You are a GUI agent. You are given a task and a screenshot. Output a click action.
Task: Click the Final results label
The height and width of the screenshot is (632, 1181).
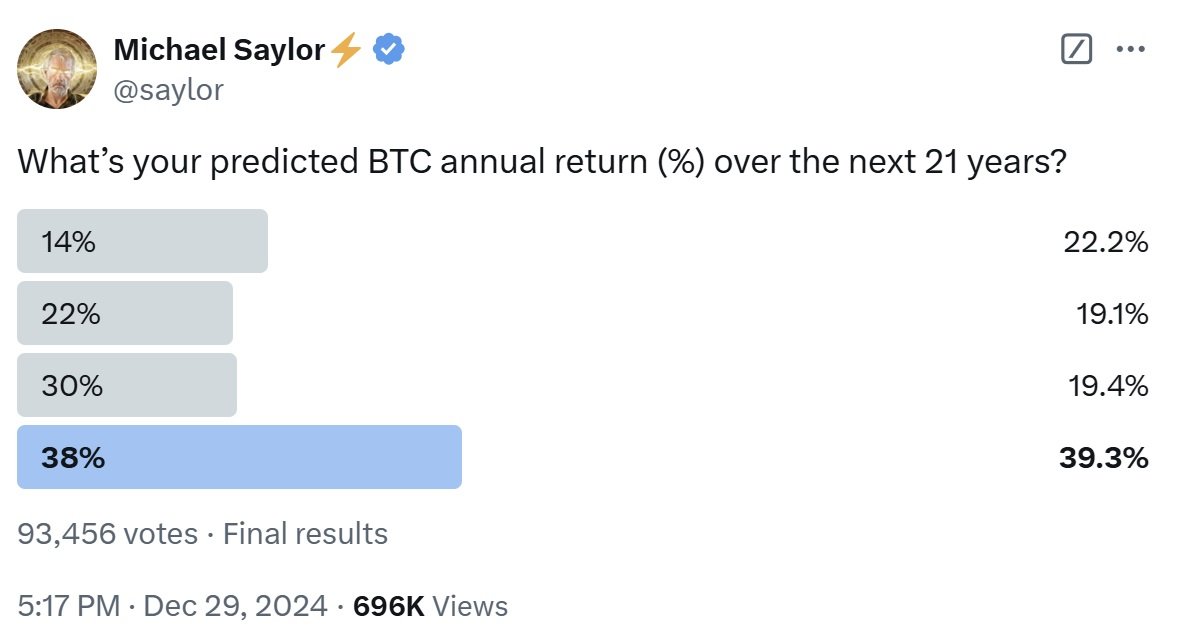point(305,534)
